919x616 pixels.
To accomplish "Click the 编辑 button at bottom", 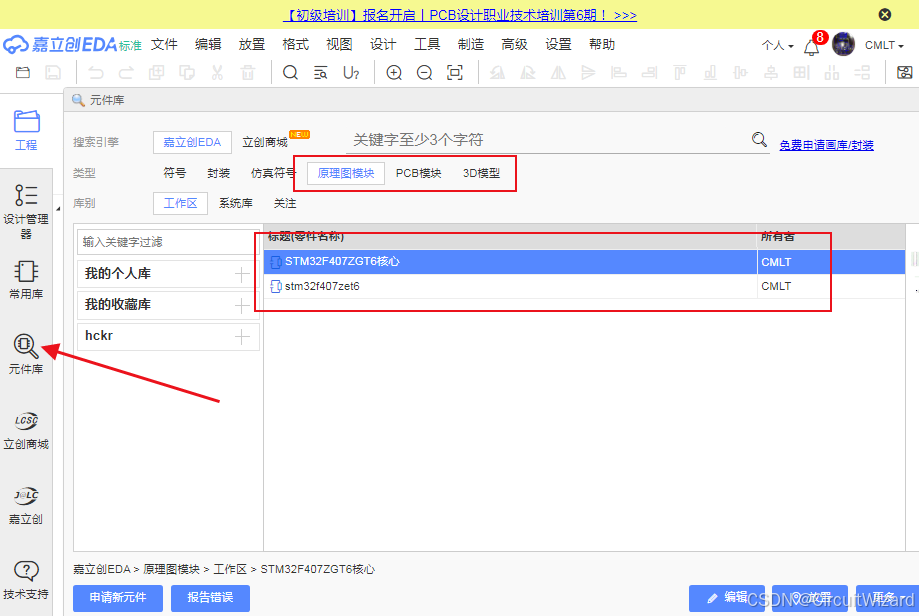I will tap(727, 598).
